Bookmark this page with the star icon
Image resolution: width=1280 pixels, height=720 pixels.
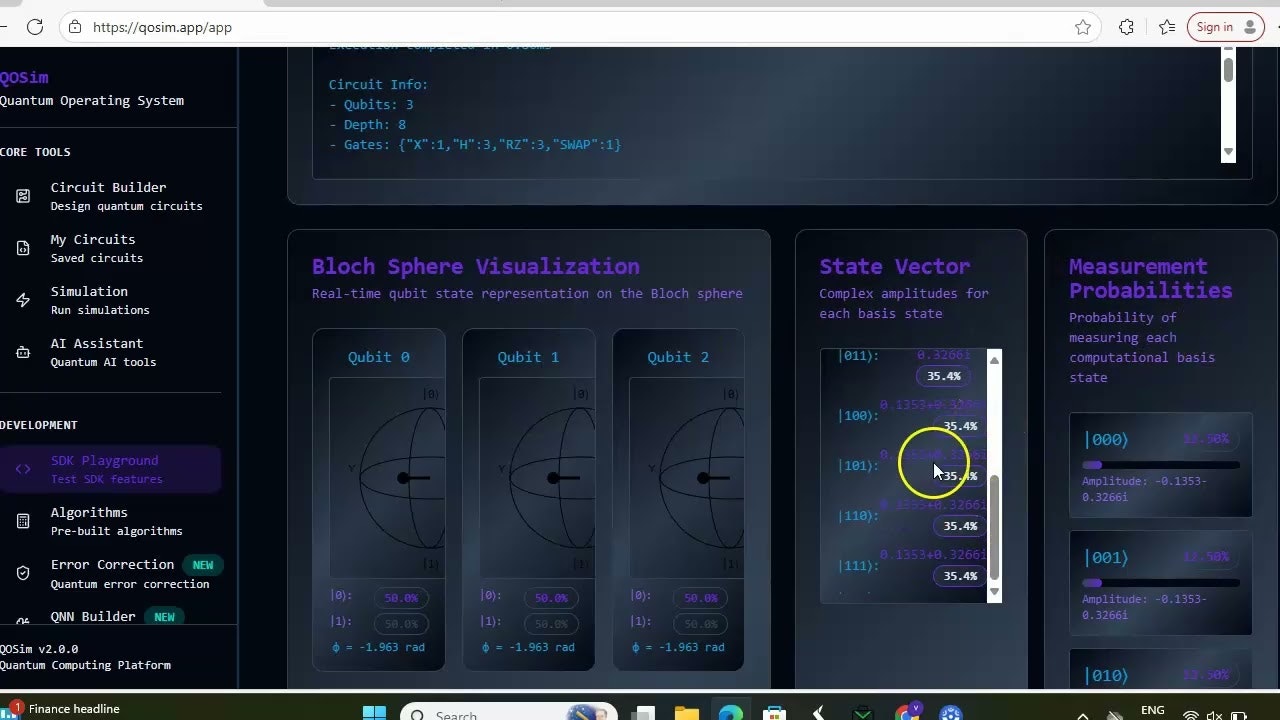click(1083, 27)
